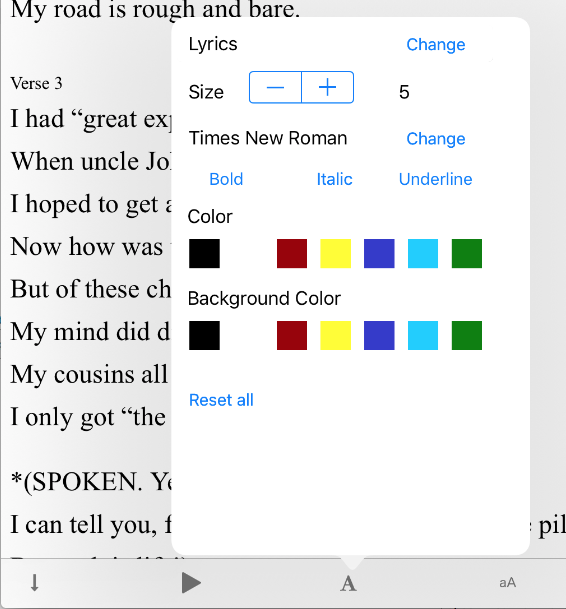Pick green text Color swatch
The image size is (566, 609).
(x=467, y=254)
